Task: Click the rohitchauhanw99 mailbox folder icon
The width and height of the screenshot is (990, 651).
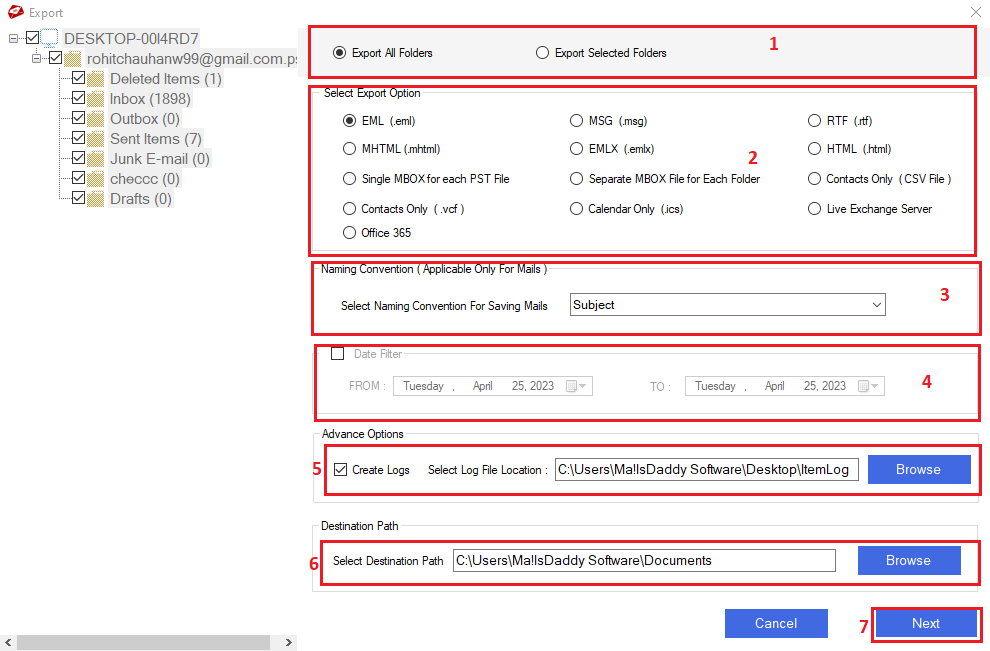Action: pyautogui.click(x=73, y=59)
